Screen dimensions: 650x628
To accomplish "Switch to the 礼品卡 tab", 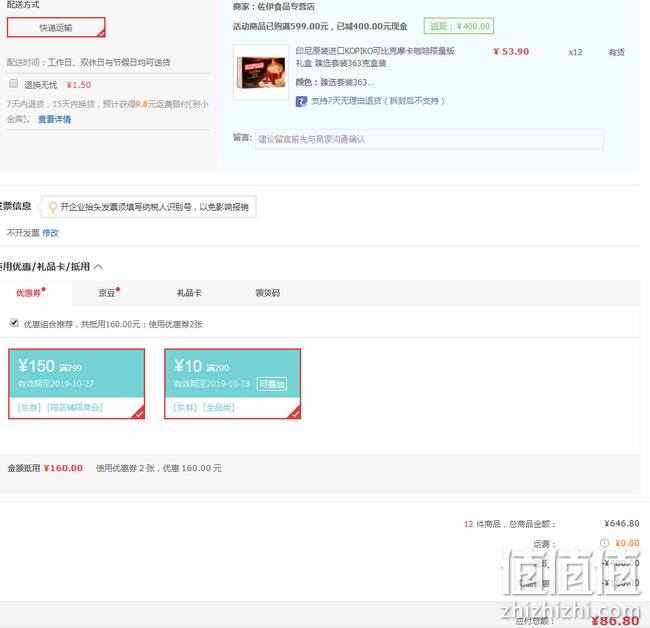I will [189, 293].
